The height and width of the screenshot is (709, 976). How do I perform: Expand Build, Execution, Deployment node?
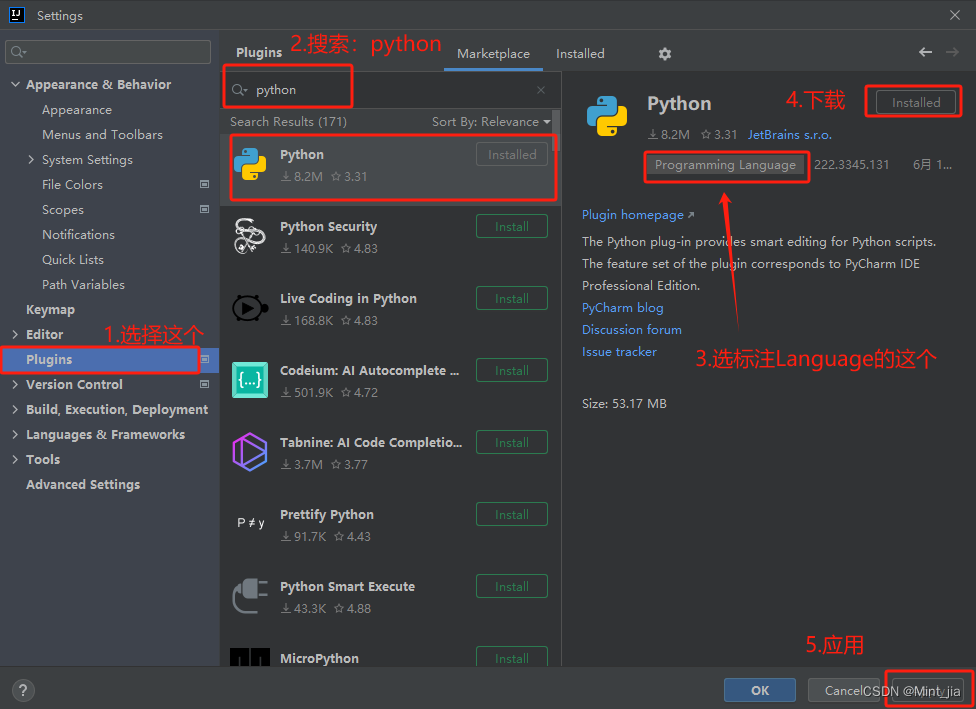(x=16, y=409)
